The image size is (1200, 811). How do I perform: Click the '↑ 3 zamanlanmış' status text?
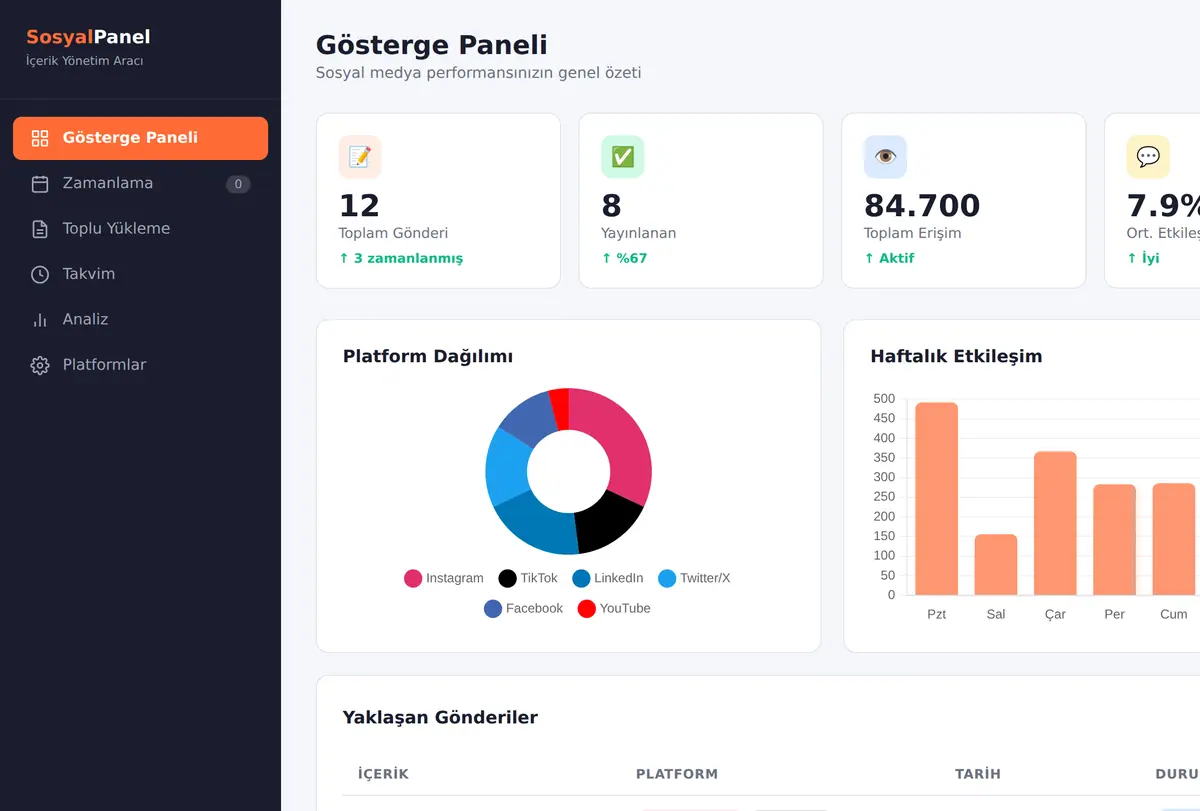[401, 258]
